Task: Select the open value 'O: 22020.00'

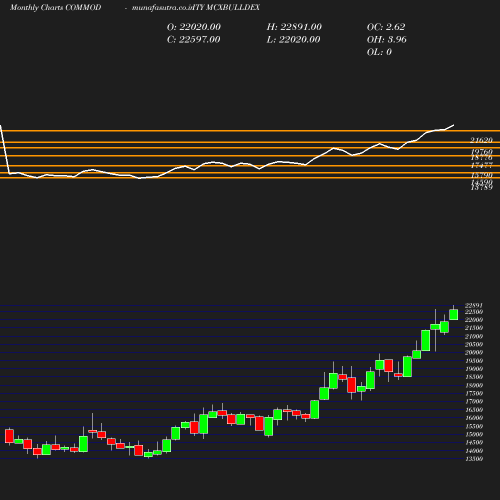Action: pos(194,27)
